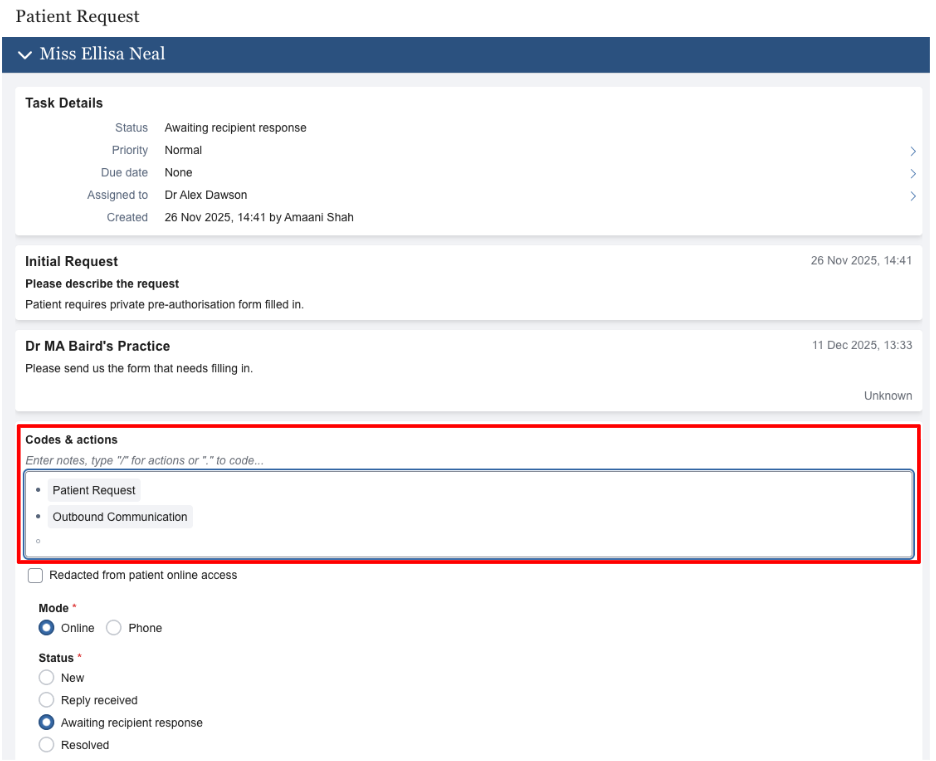
Task: Click the Outbound Communication code chip
Action: pos(120,517)
